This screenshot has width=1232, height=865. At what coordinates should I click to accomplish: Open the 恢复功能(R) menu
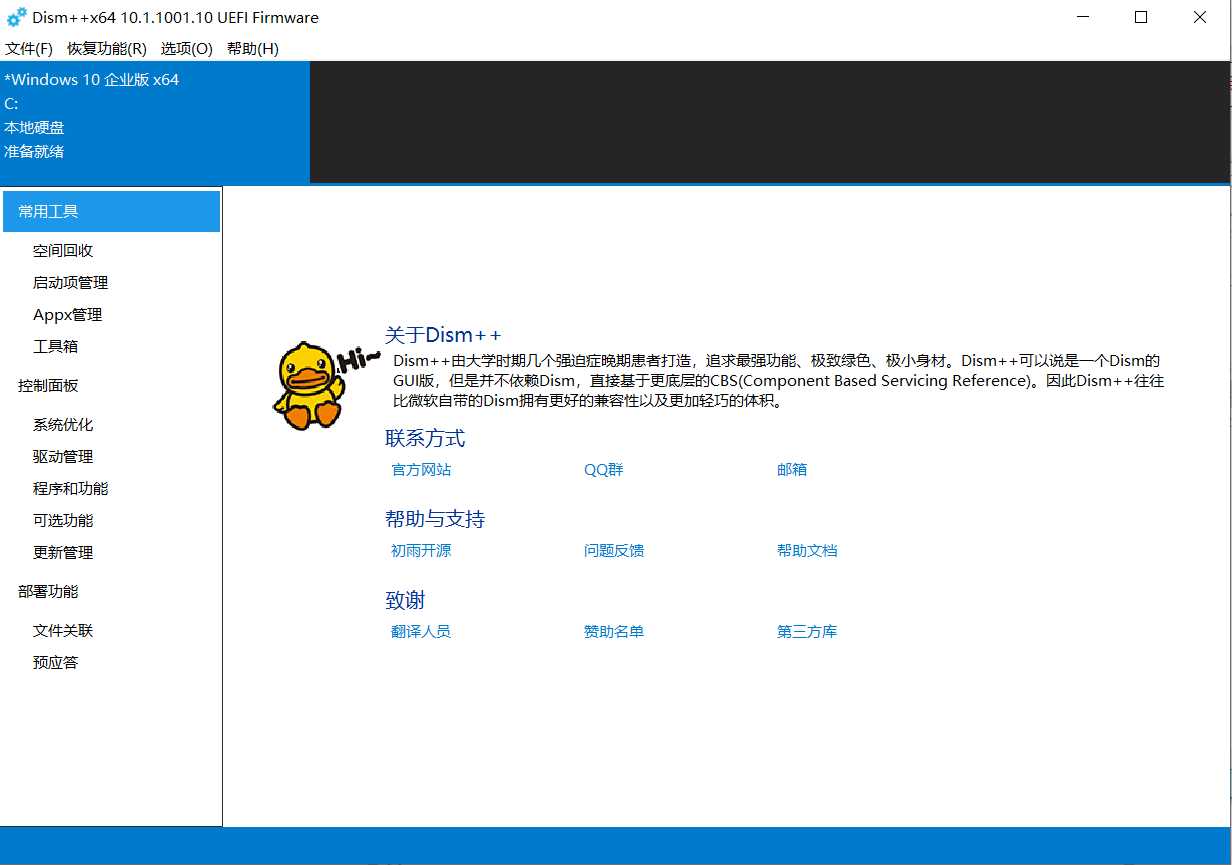(x=106, y=48)
